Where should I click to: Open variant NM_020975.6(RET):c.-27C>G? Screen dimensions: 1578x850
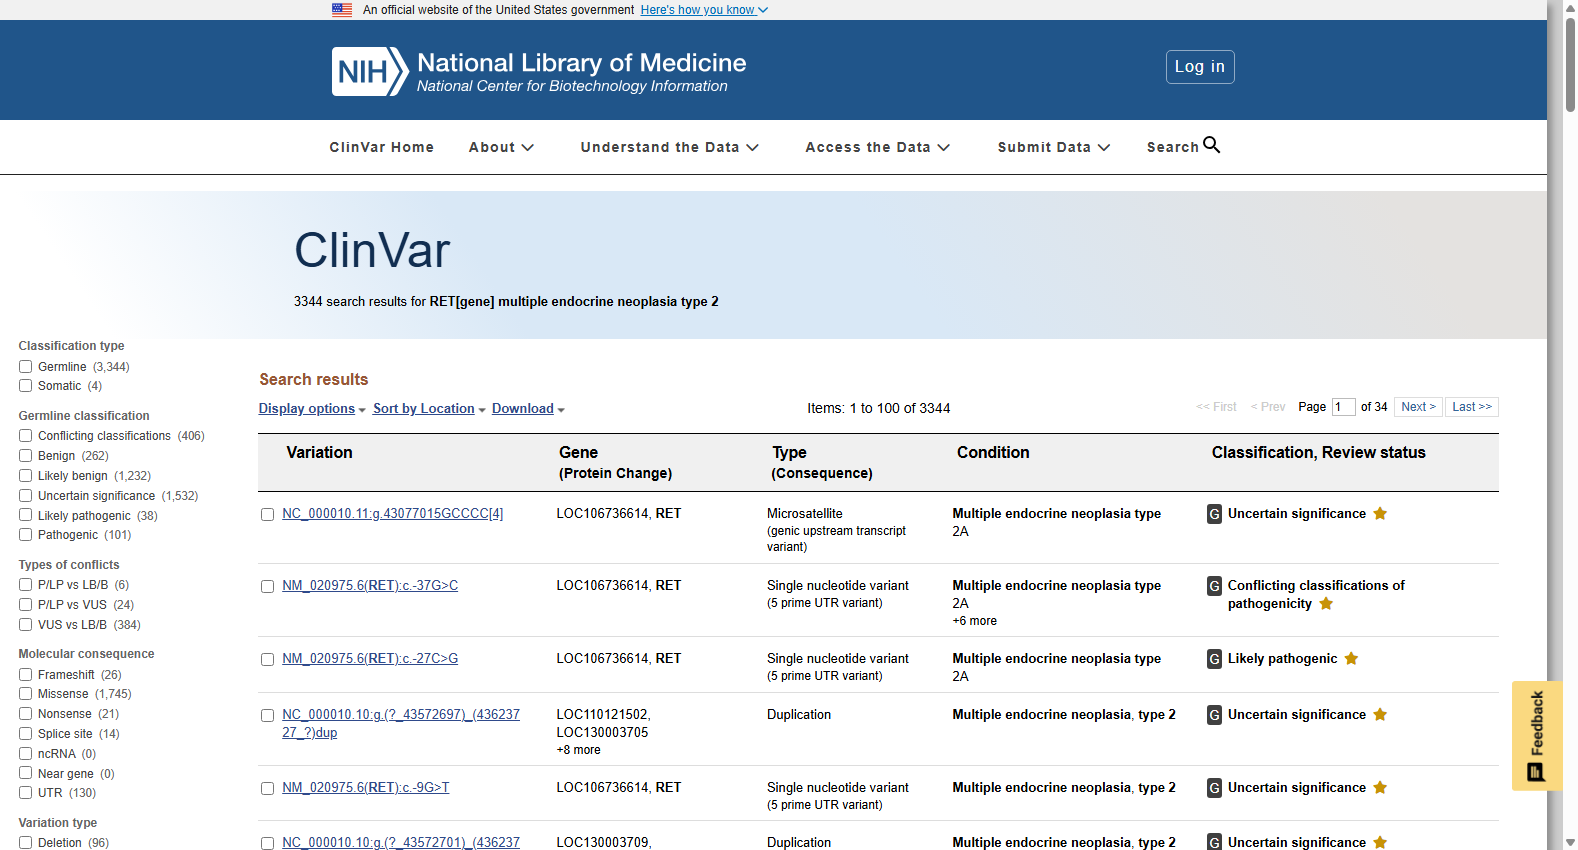[370, 659]
